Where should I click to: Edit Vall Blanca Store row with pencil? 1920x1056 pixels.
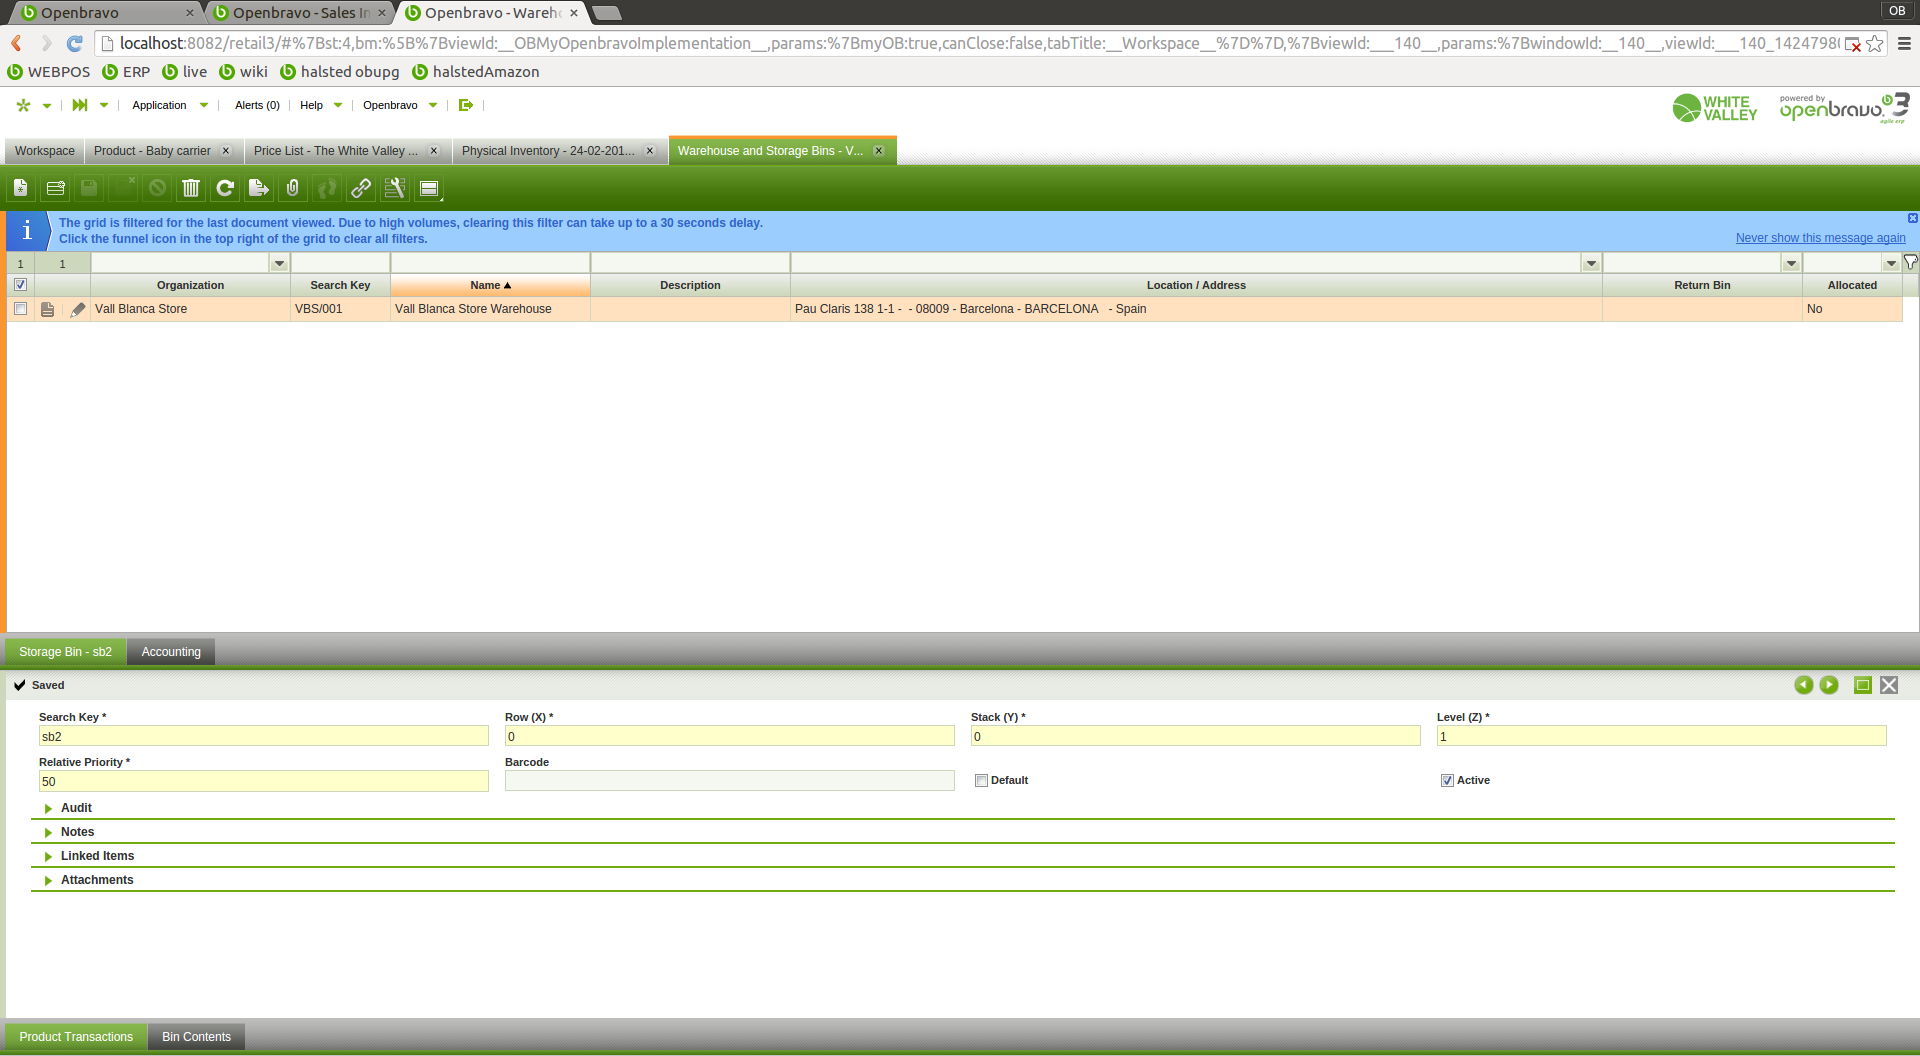78,310
